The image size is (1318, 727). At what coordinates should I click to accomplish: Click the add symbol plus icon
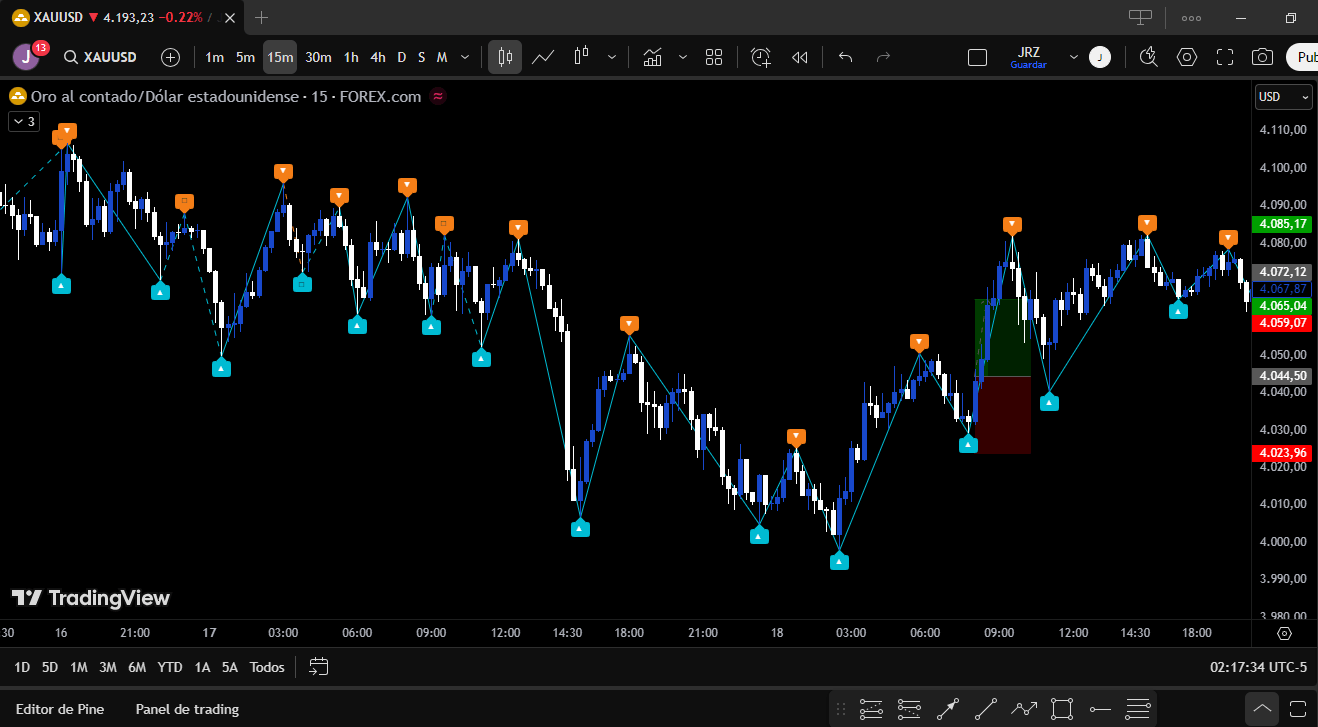[x=170, y=57]
